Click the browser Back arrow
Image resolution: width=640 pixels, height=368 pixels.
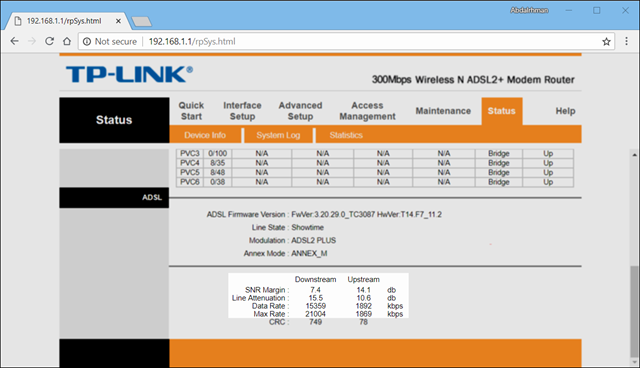point(14,41)
